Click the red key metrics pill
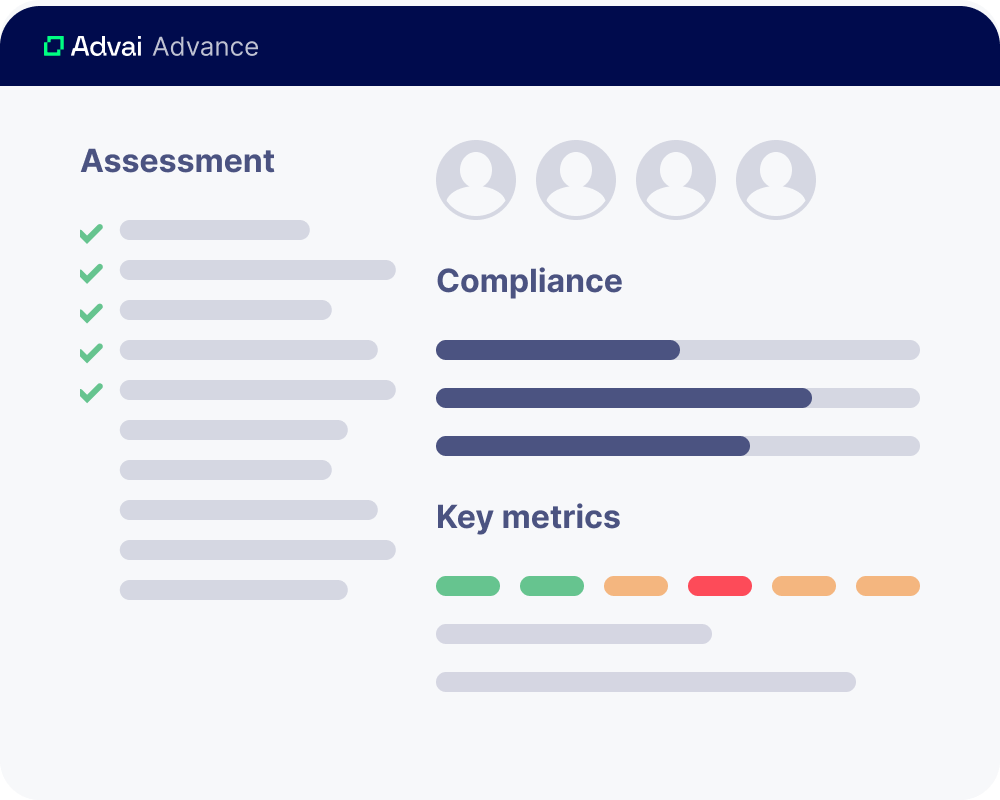The height and width of the screenshot is (800, 1000). click(720, 586)
